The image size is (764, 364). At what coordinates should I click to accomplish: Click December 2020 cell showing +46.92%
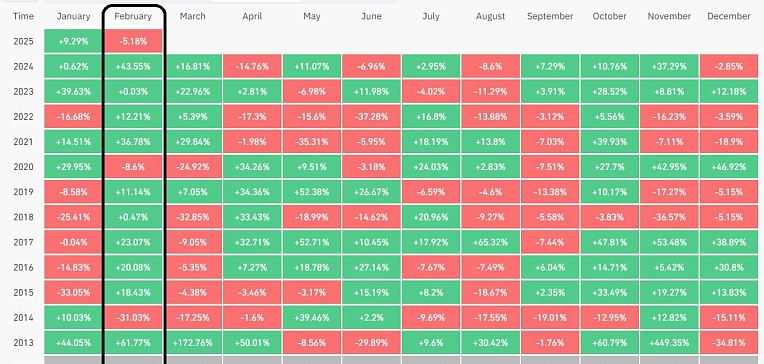click(728, 167)
